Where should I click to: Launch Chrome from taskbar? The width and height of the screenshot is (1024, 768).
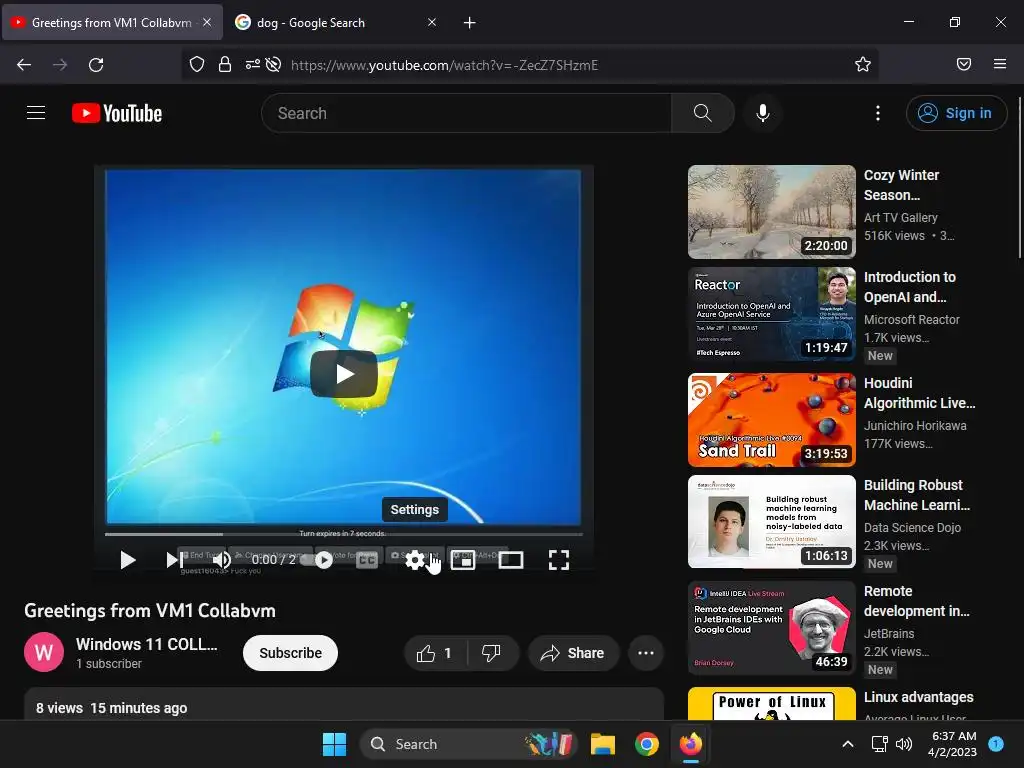[x=647, y=744]
